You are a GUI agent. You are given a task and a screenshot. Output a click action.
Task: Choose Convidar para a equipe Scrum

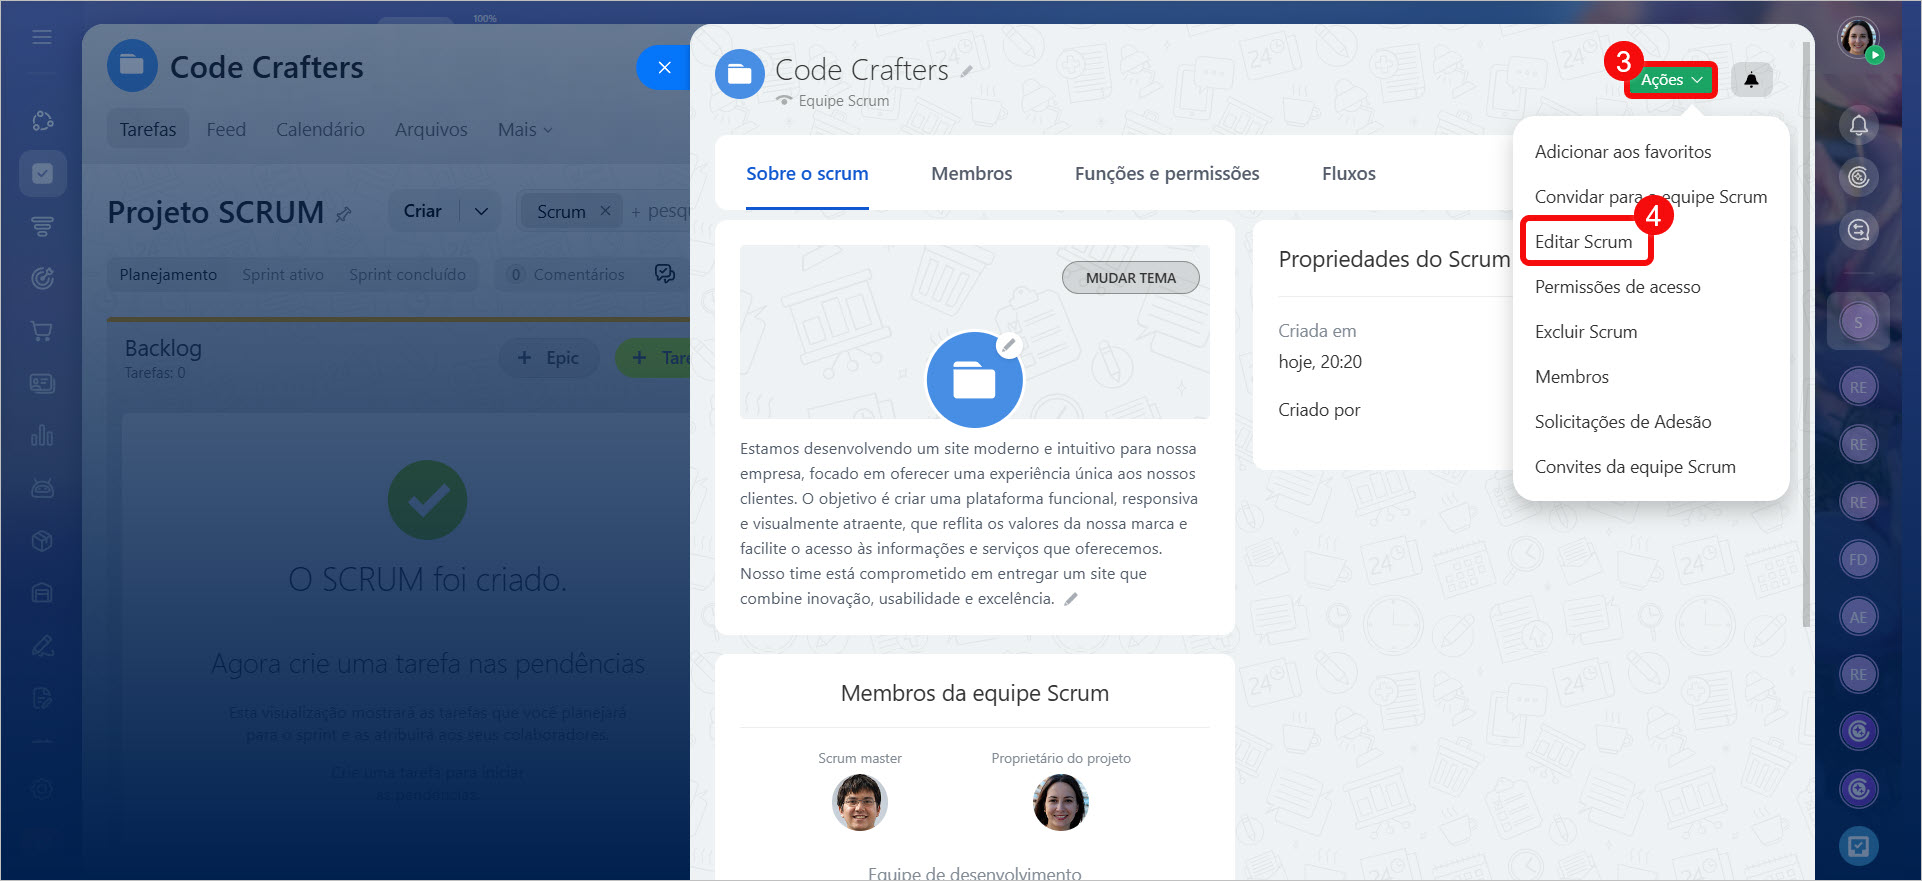pyautogui.click(x=1650, y=197)
